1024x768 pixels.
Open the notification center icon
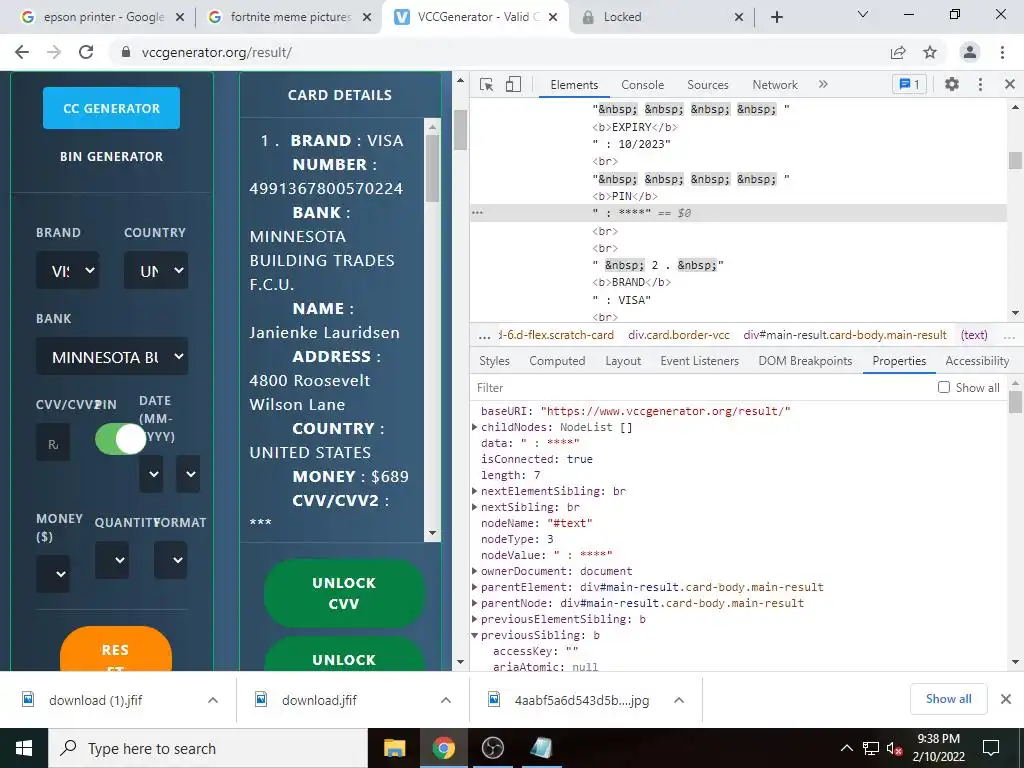click(991, 748)
